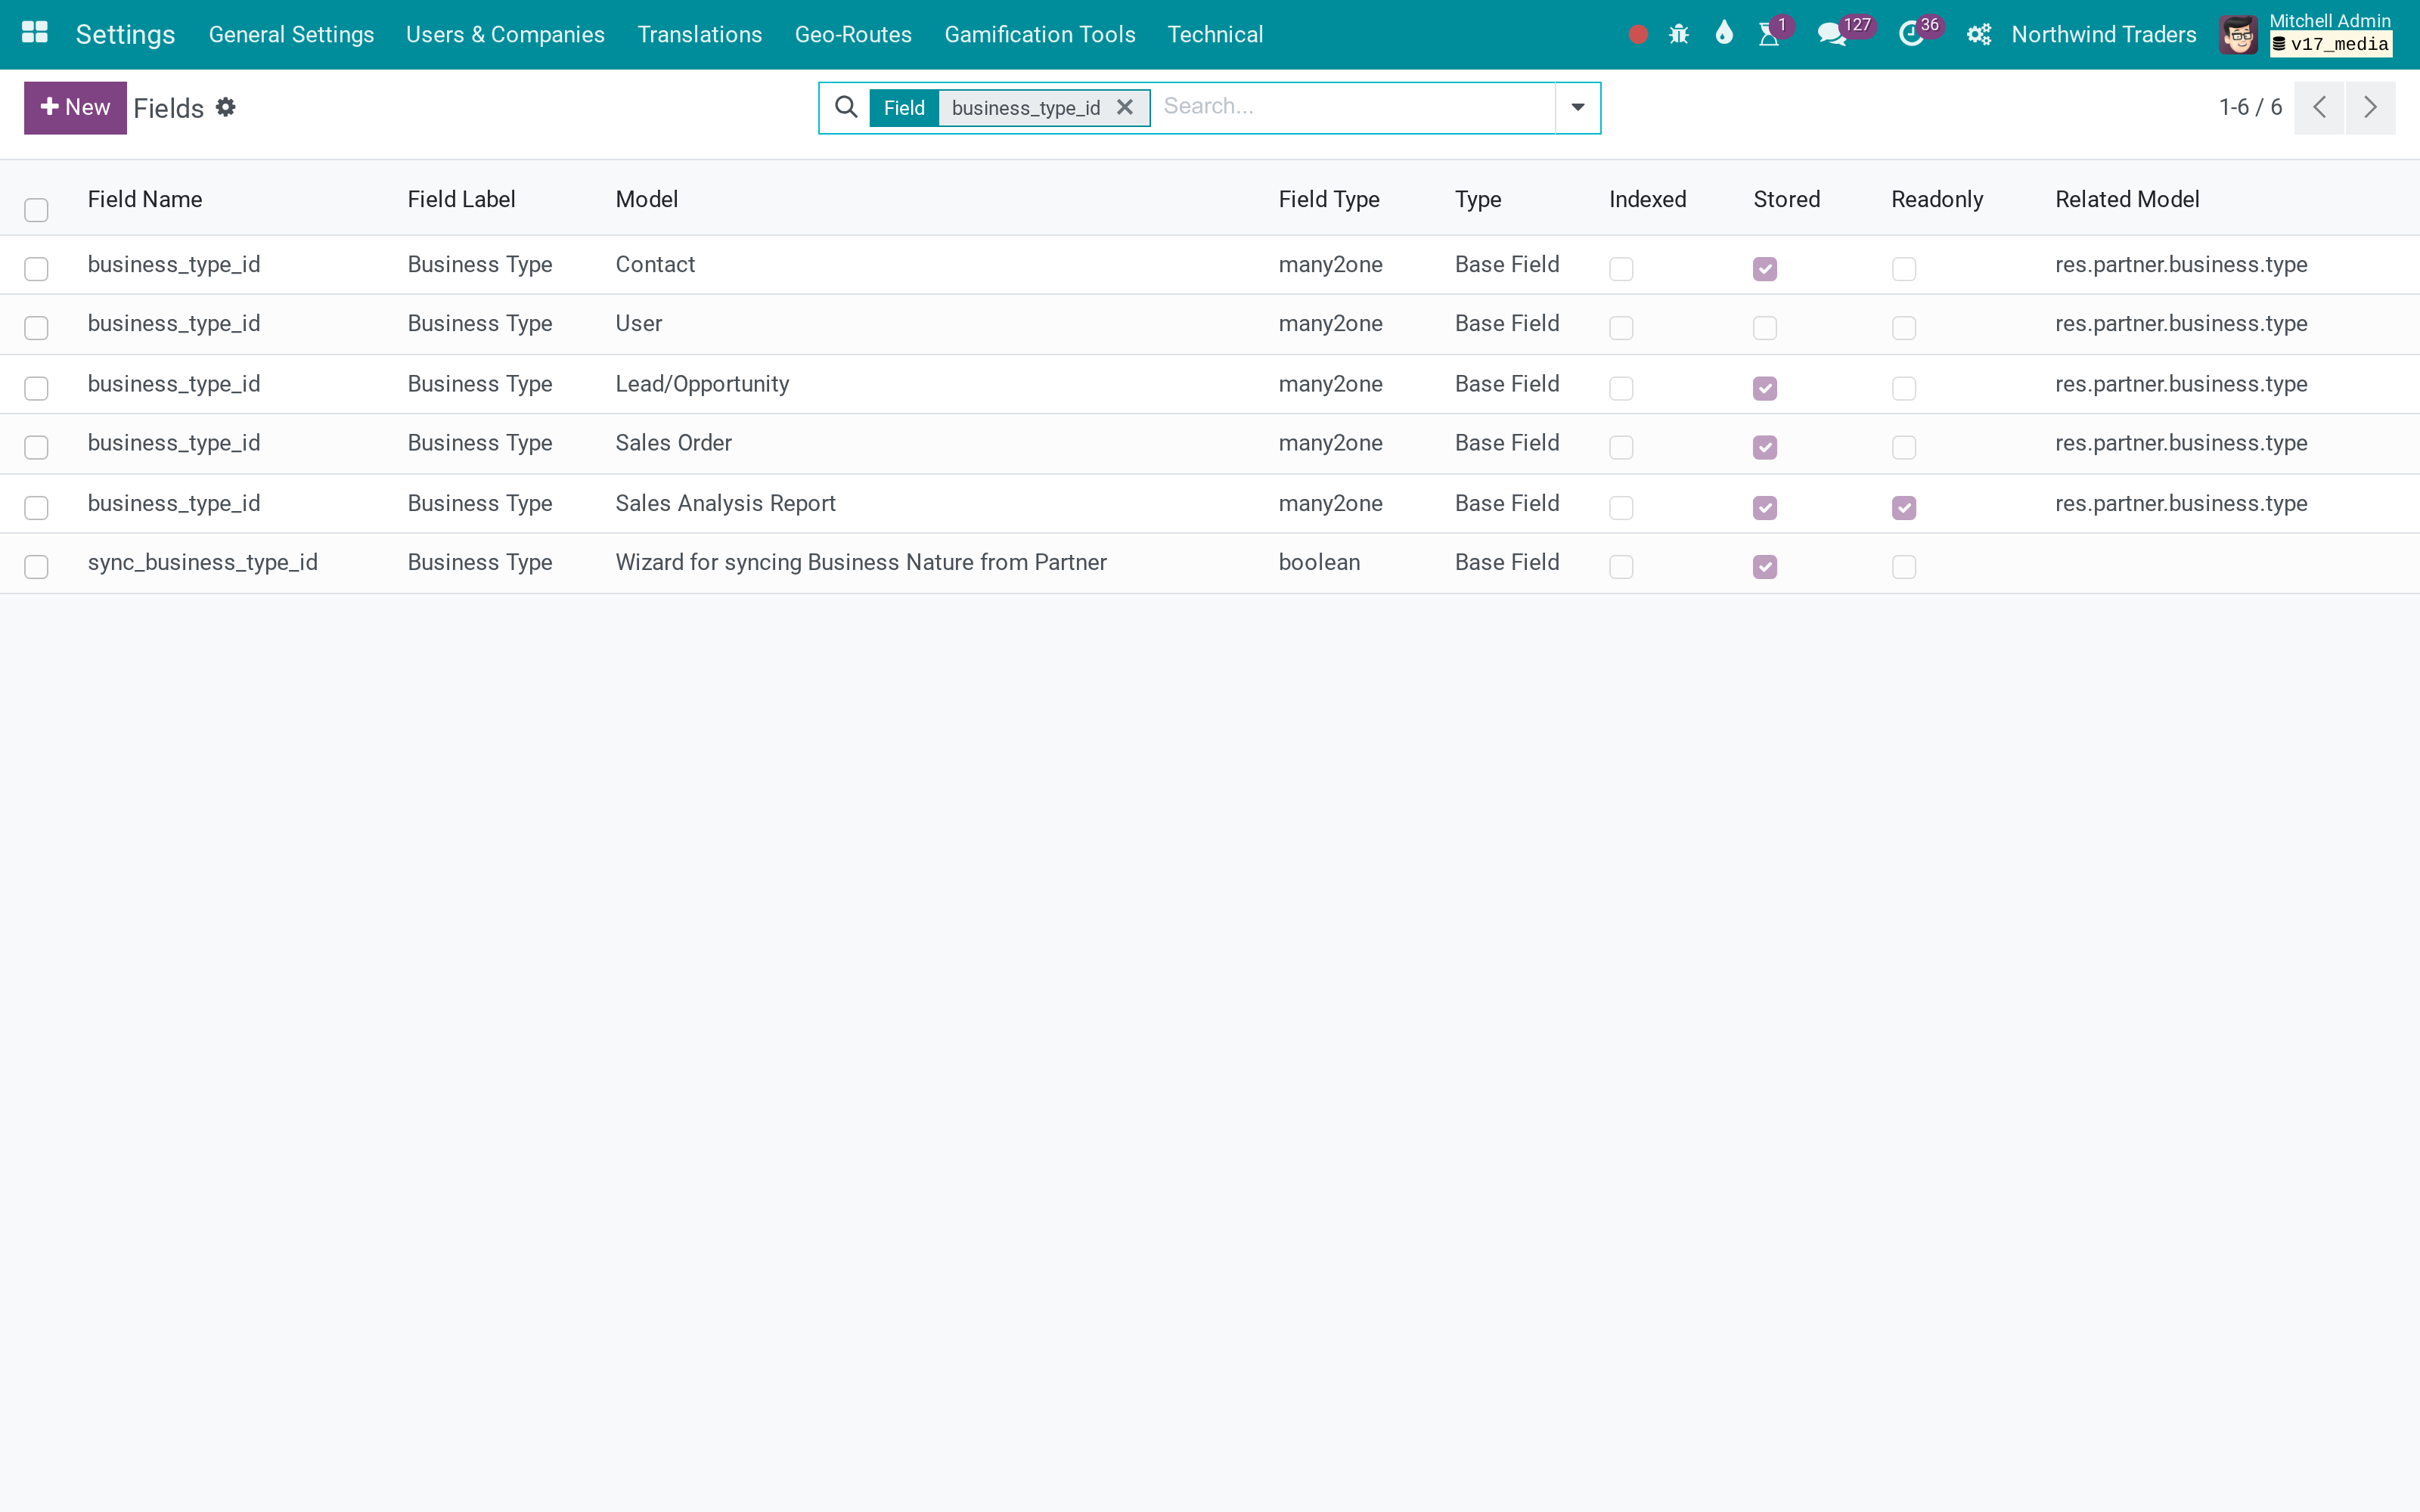Open the Fields gear actions menu
The width and height of the screenshot is (2420, 1512).
(x=226, y=107)
